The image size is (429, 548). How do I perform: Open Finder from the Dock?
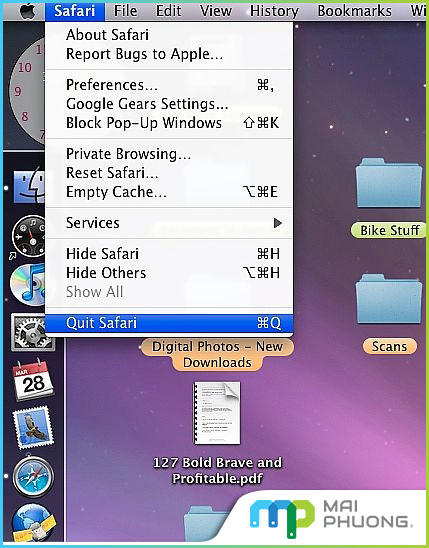tap(29, 187)
